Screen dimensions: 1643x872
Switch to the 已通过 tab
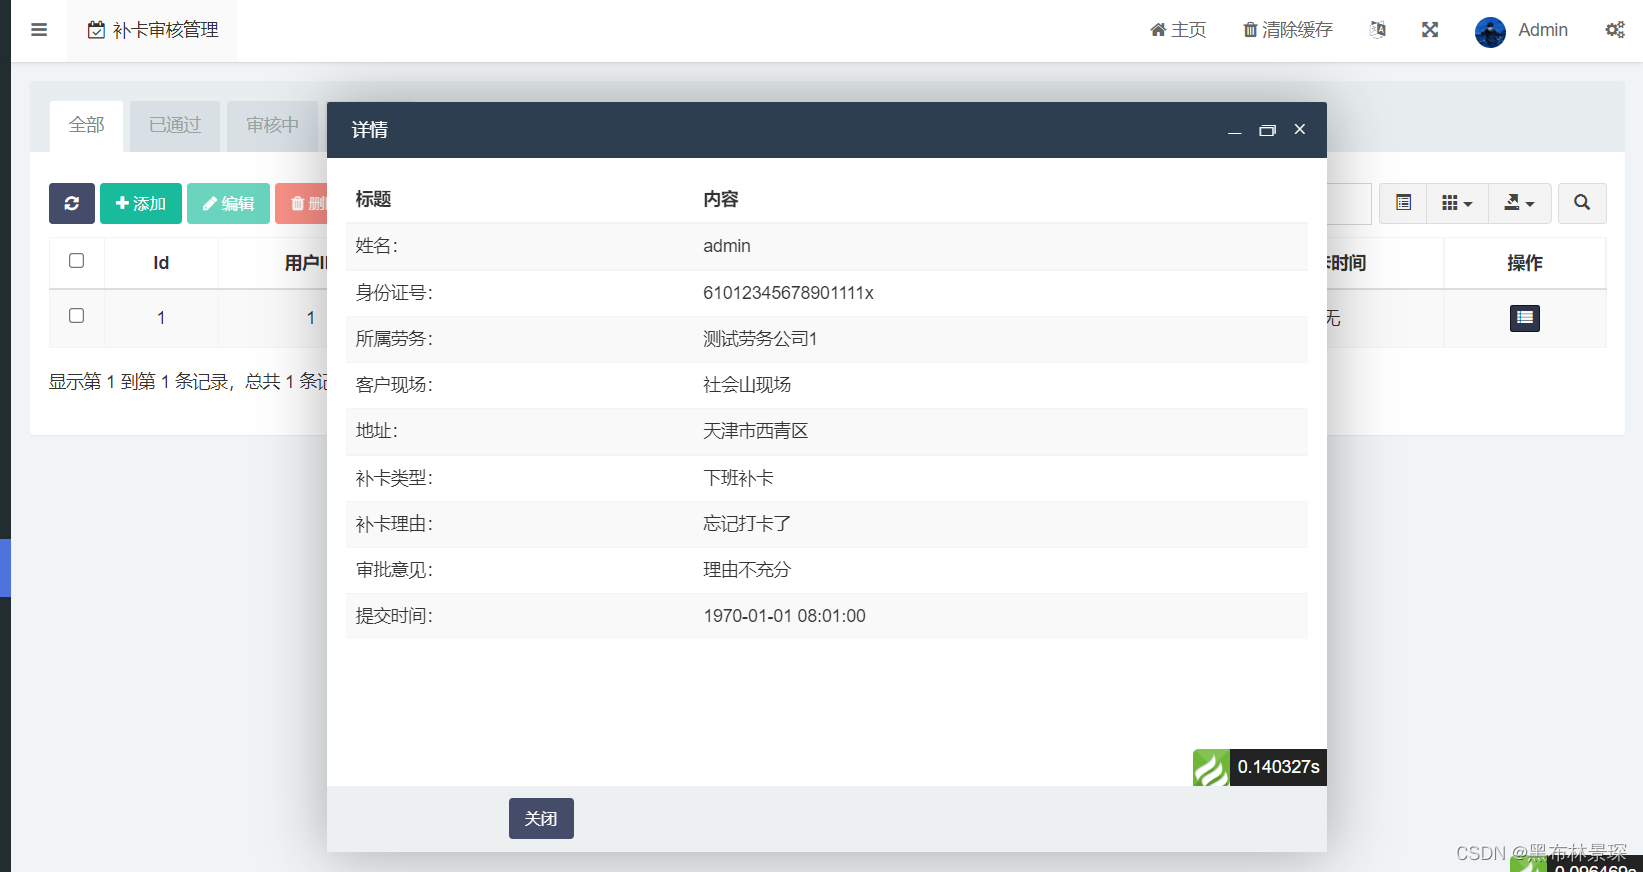pyautogui.click(x=175, y=125)
